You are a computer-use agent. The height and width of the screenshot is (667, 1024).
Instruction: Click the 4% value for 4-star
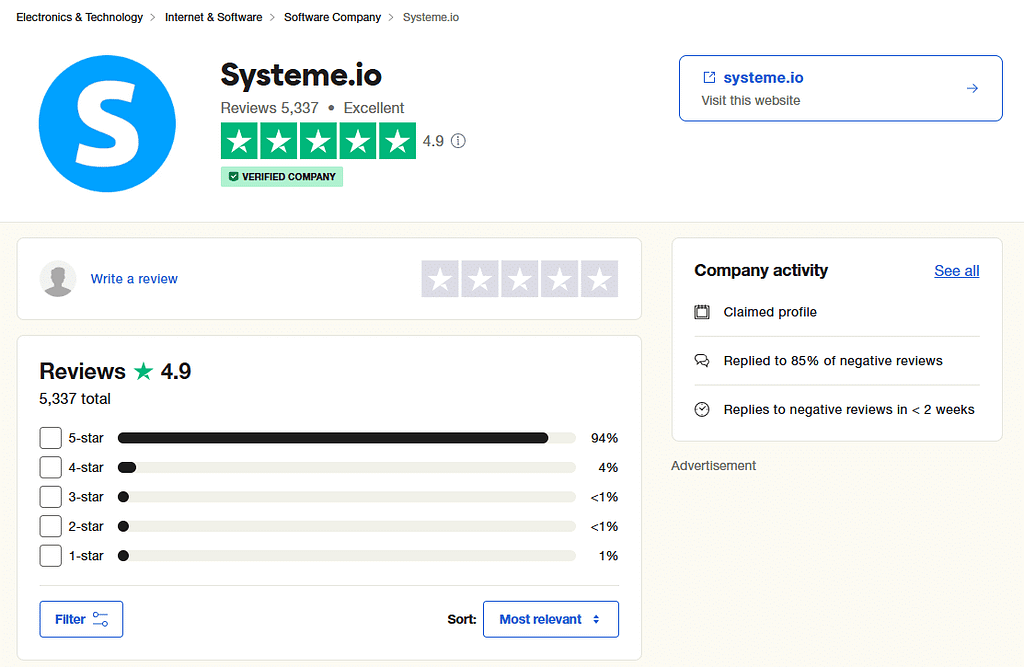(608, 467)
